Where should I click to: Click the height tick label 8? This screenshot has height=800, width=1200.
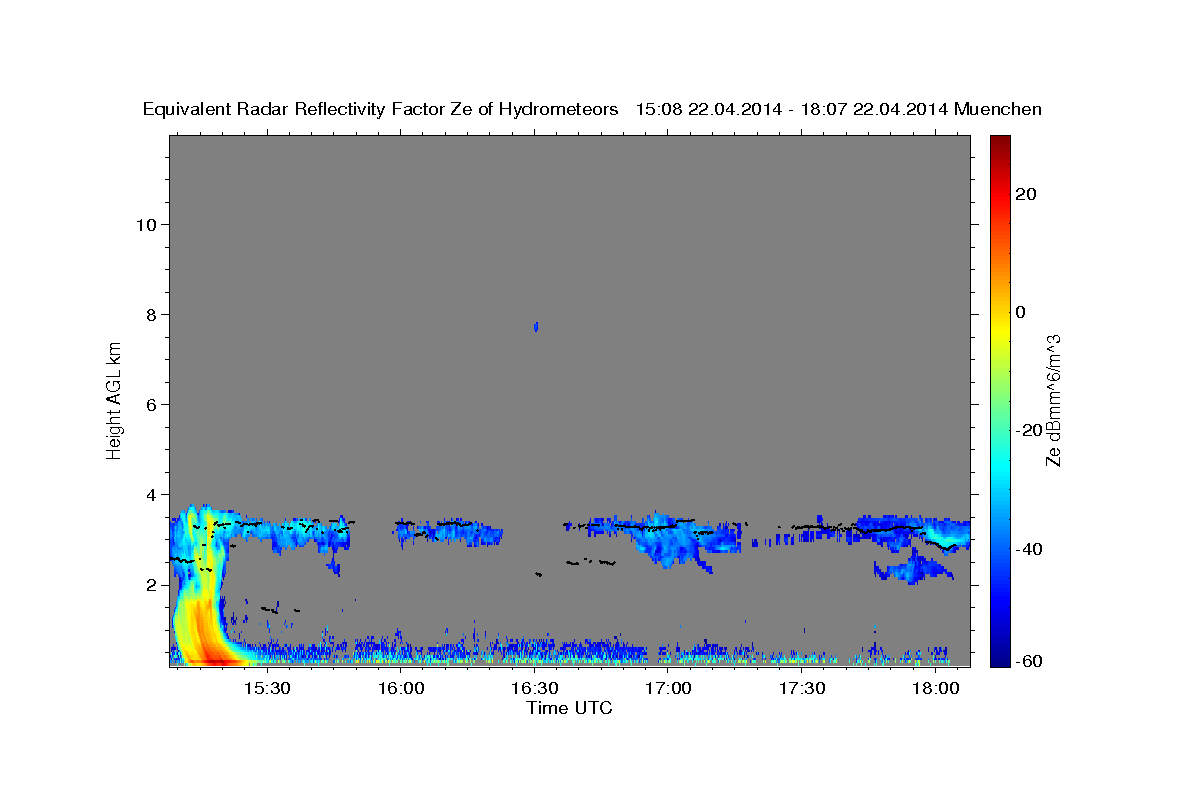point(152,314)
